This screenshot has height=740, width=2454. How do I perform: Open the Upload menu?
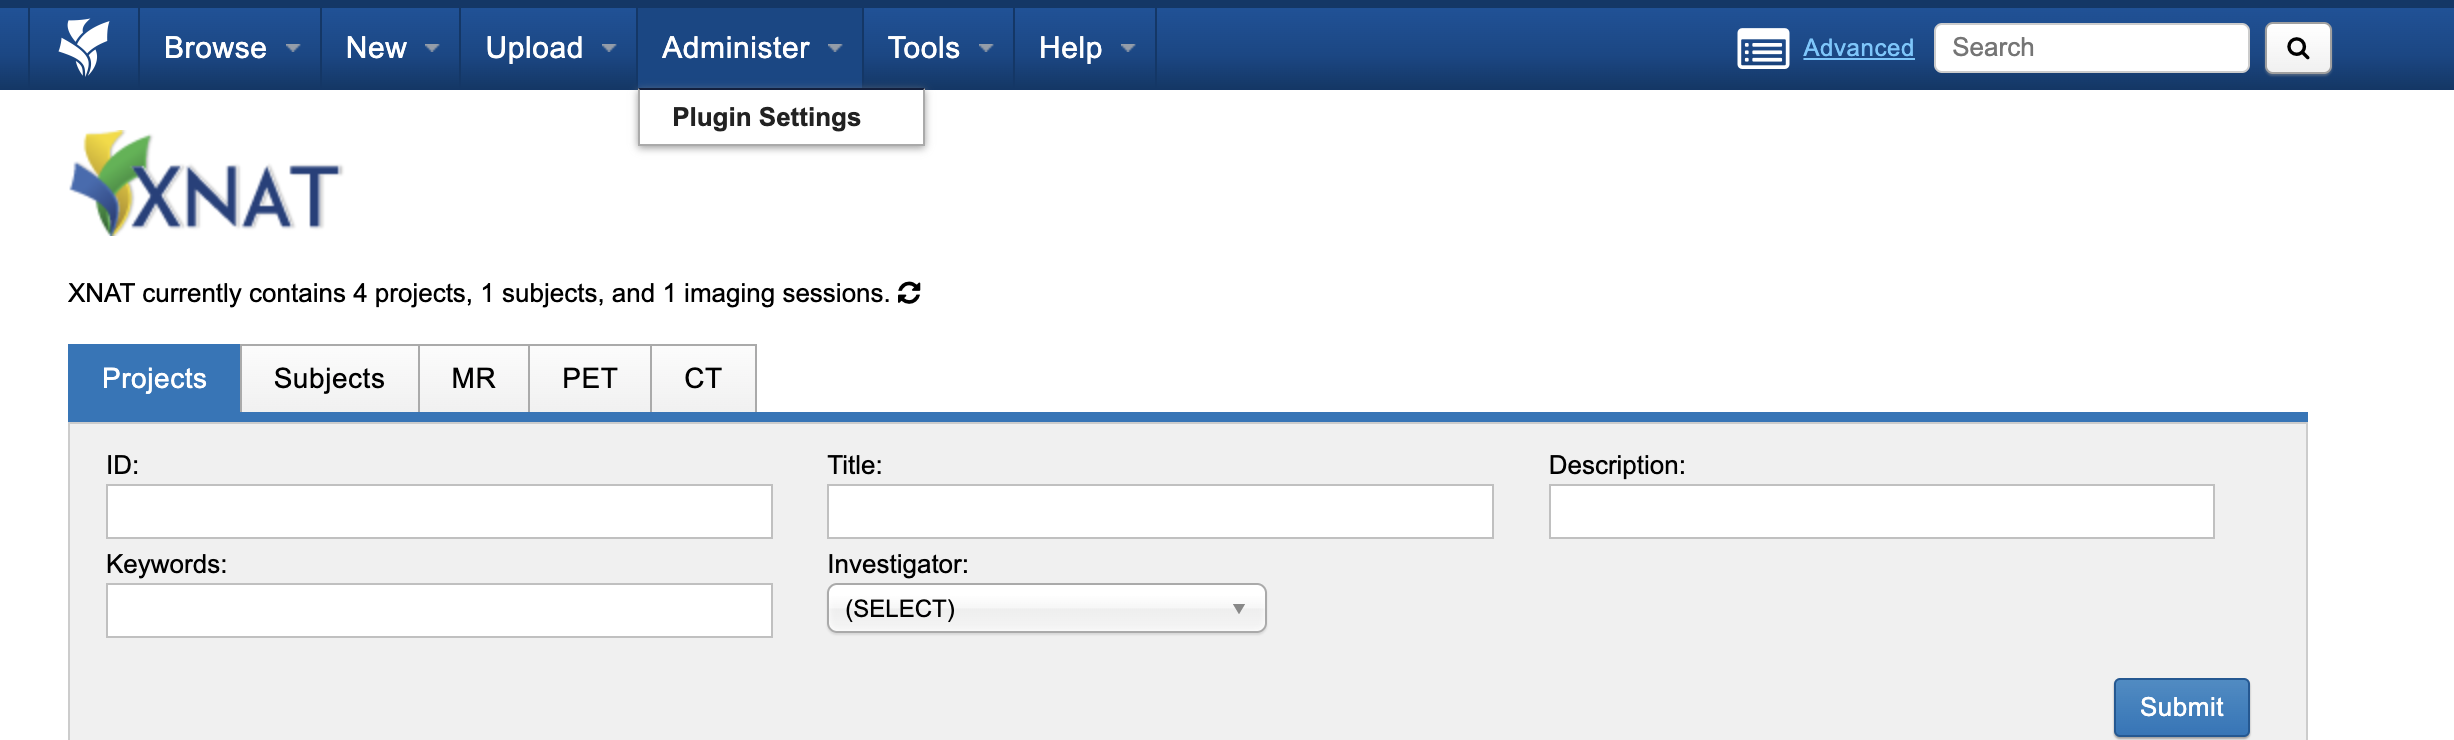549,48
